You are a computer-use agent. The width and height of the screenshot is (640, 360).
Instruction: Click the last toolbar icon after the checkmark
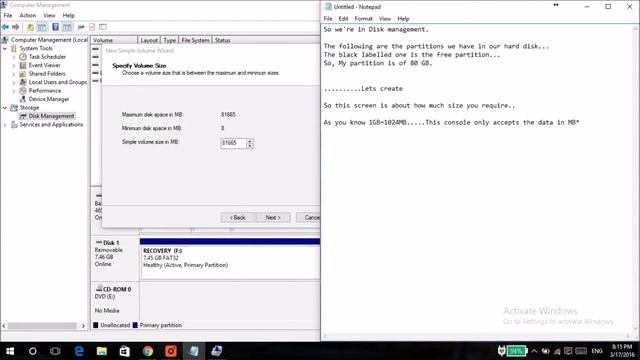pyautogui.click(x=103, y=27)
